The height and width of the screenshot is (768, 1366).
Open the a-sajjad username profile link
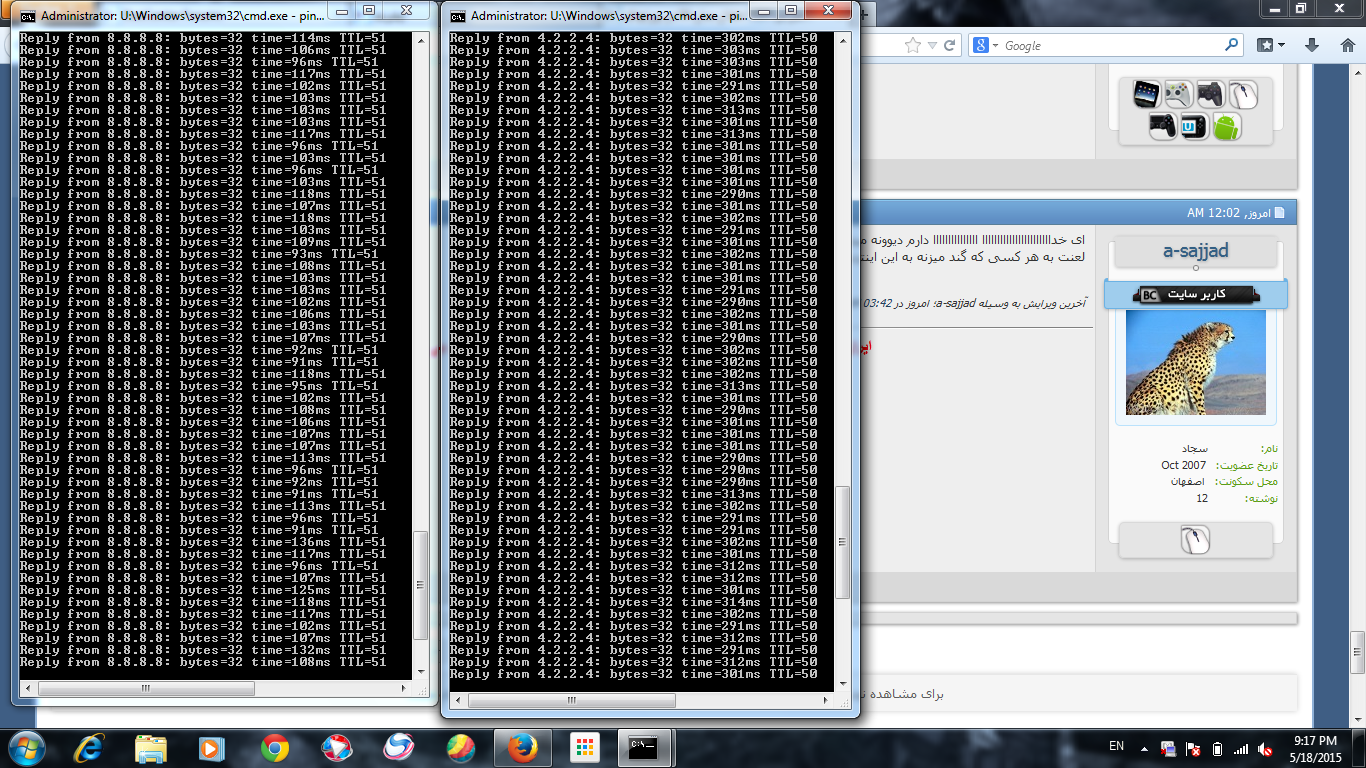click(x=1195, y=251)
